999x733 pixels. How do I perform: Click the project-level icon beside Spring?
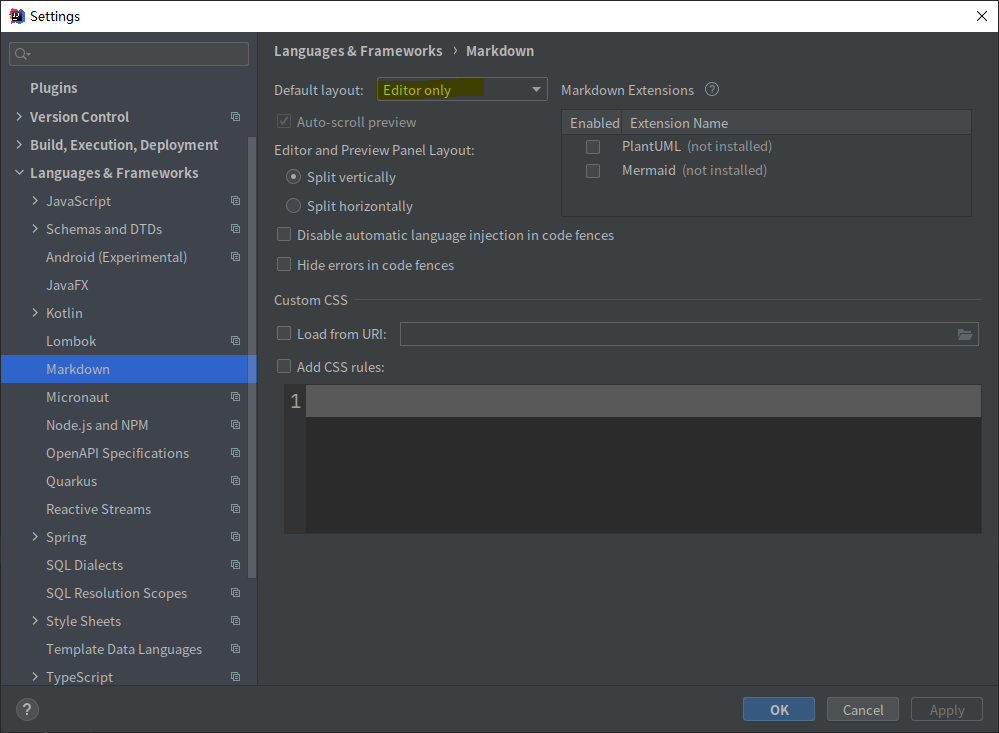pos(235,537)
